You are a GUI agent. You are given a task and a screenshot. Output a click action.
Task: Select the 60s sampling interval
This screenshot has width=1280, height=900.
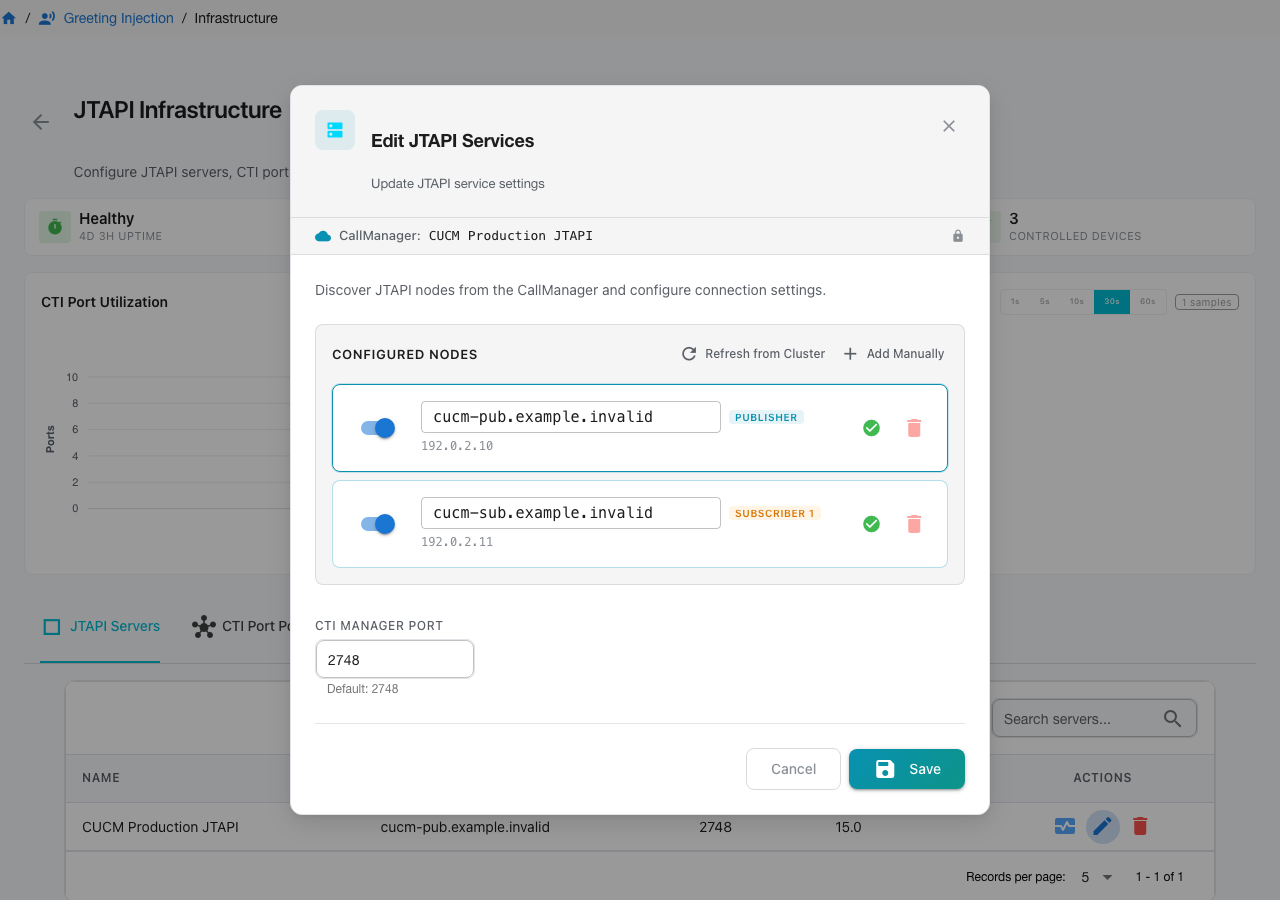click(x=1148, y=302)
